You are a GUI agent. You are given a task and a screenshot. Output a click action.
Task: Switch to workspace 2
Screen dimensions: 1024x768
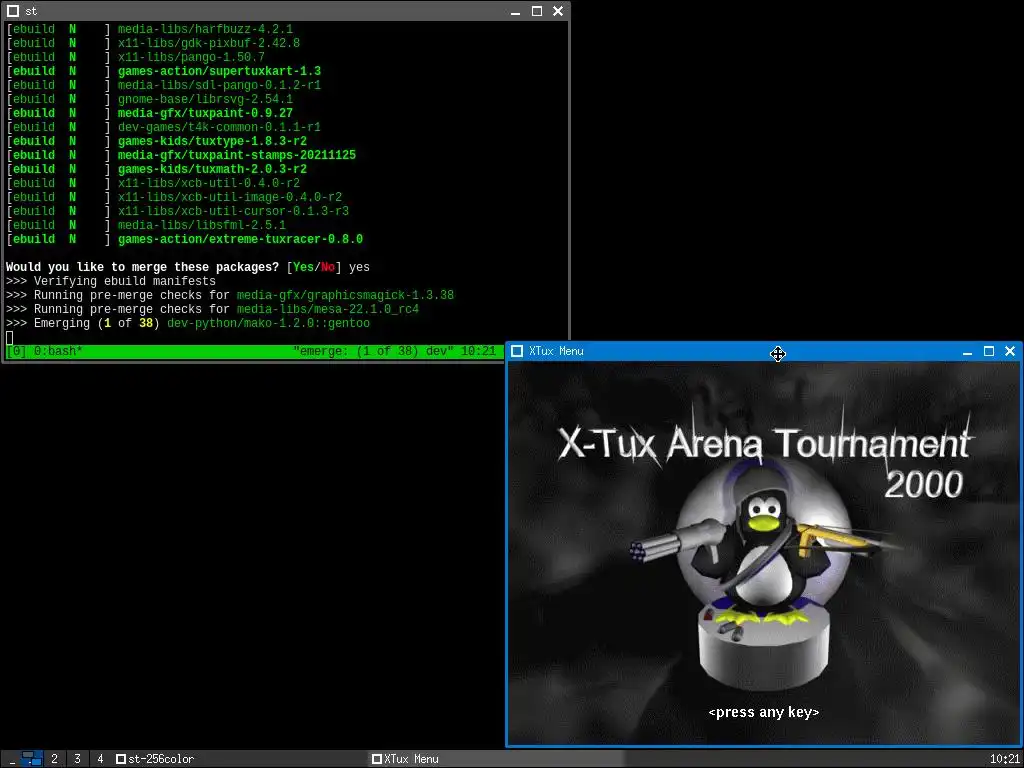click(54, 759)
